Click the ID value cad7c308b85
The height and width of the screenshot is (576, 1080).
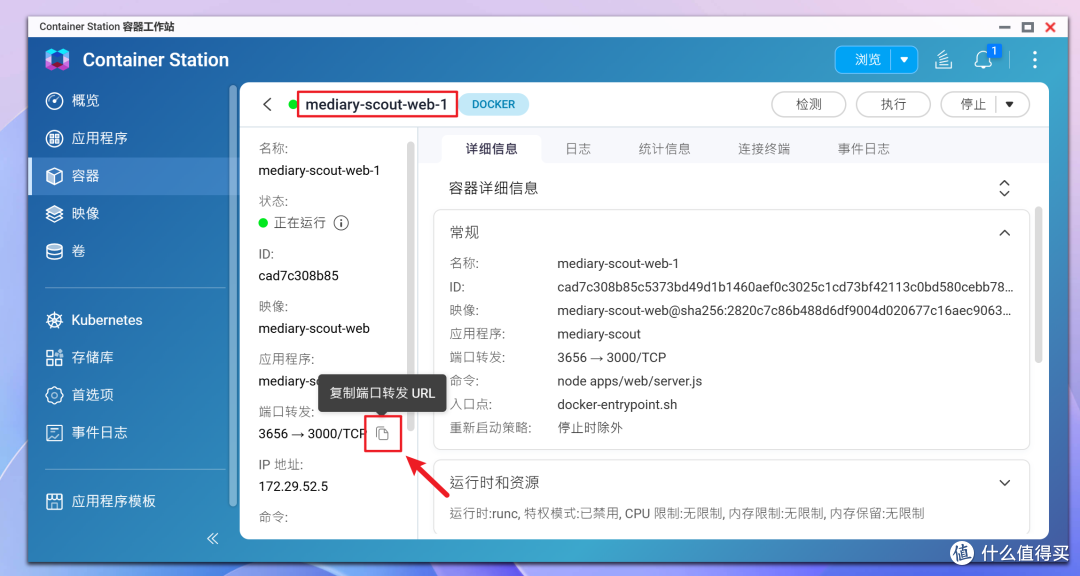tap(298, 276)
